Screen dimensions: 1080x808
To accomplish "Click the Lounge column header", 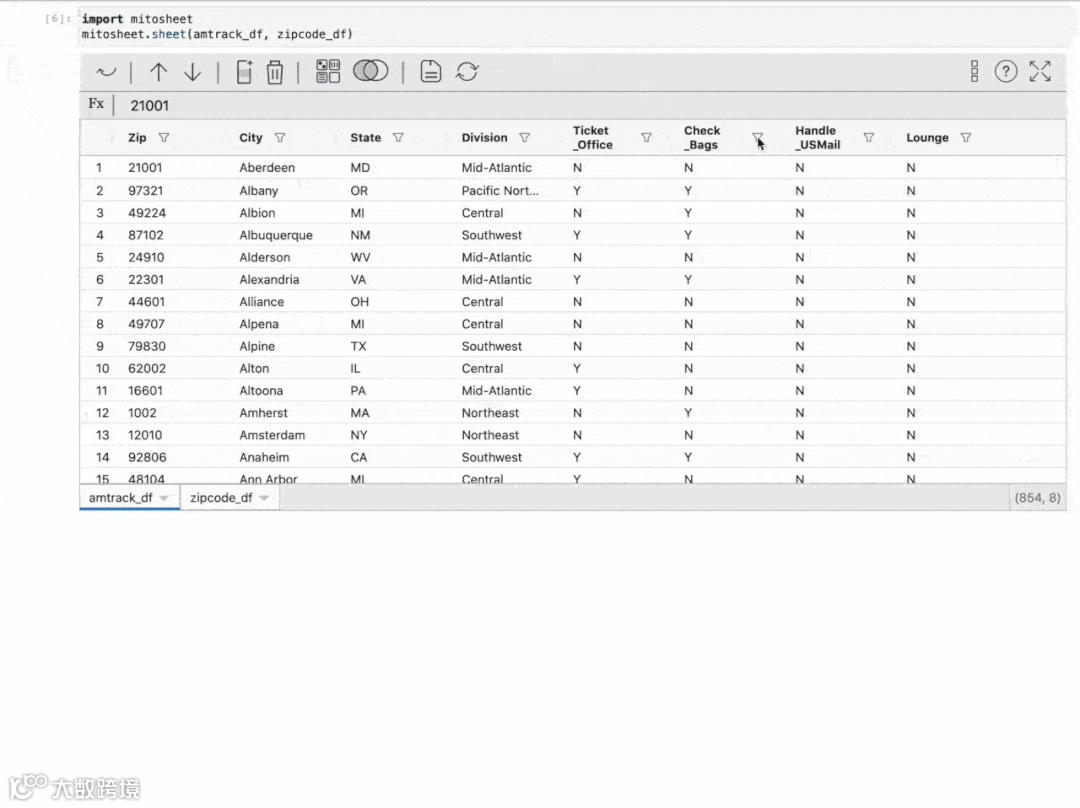I will (x=927, y=138).
